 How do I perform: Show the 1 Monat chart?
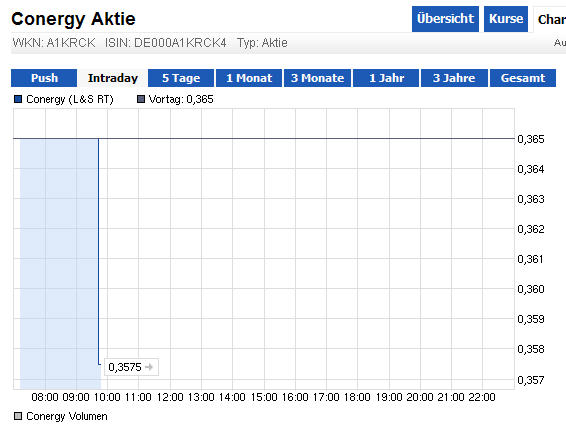click(x=249, y=78)
